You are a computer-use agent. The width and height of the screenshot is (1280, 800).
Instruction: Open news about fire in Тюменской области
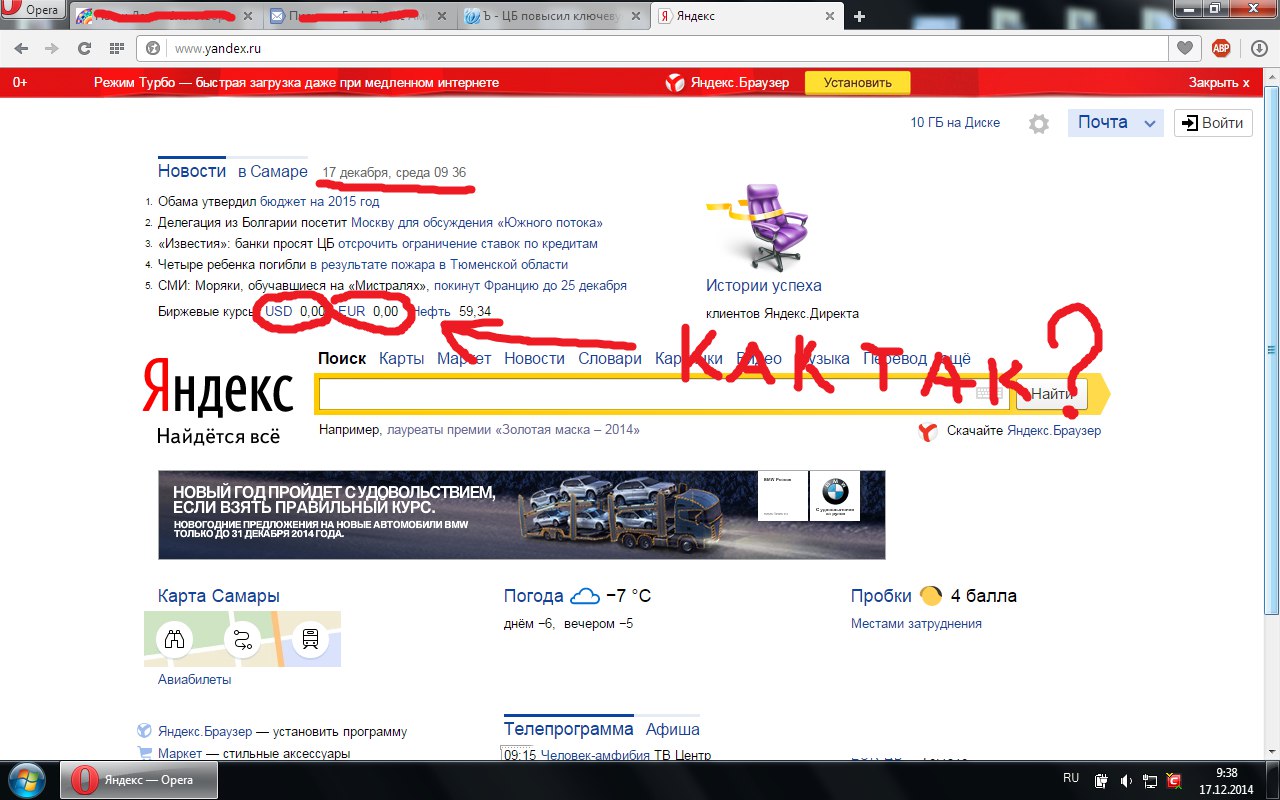pos(439,264)
